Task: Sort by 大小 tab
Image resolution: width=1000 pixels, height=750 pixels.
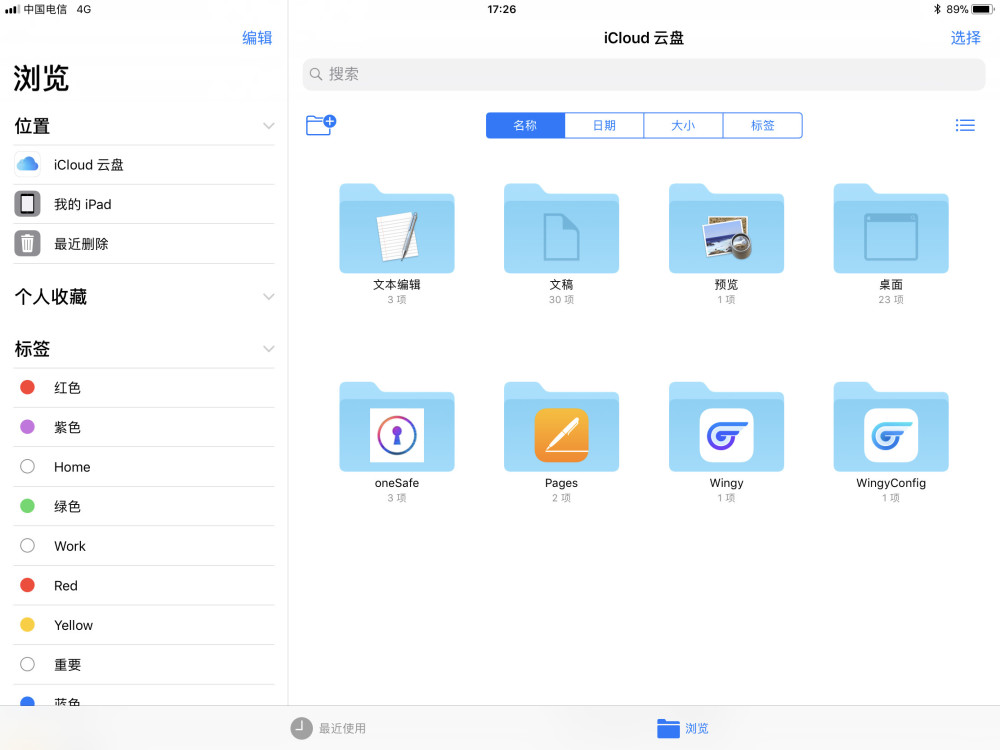Action: [683, 125]
